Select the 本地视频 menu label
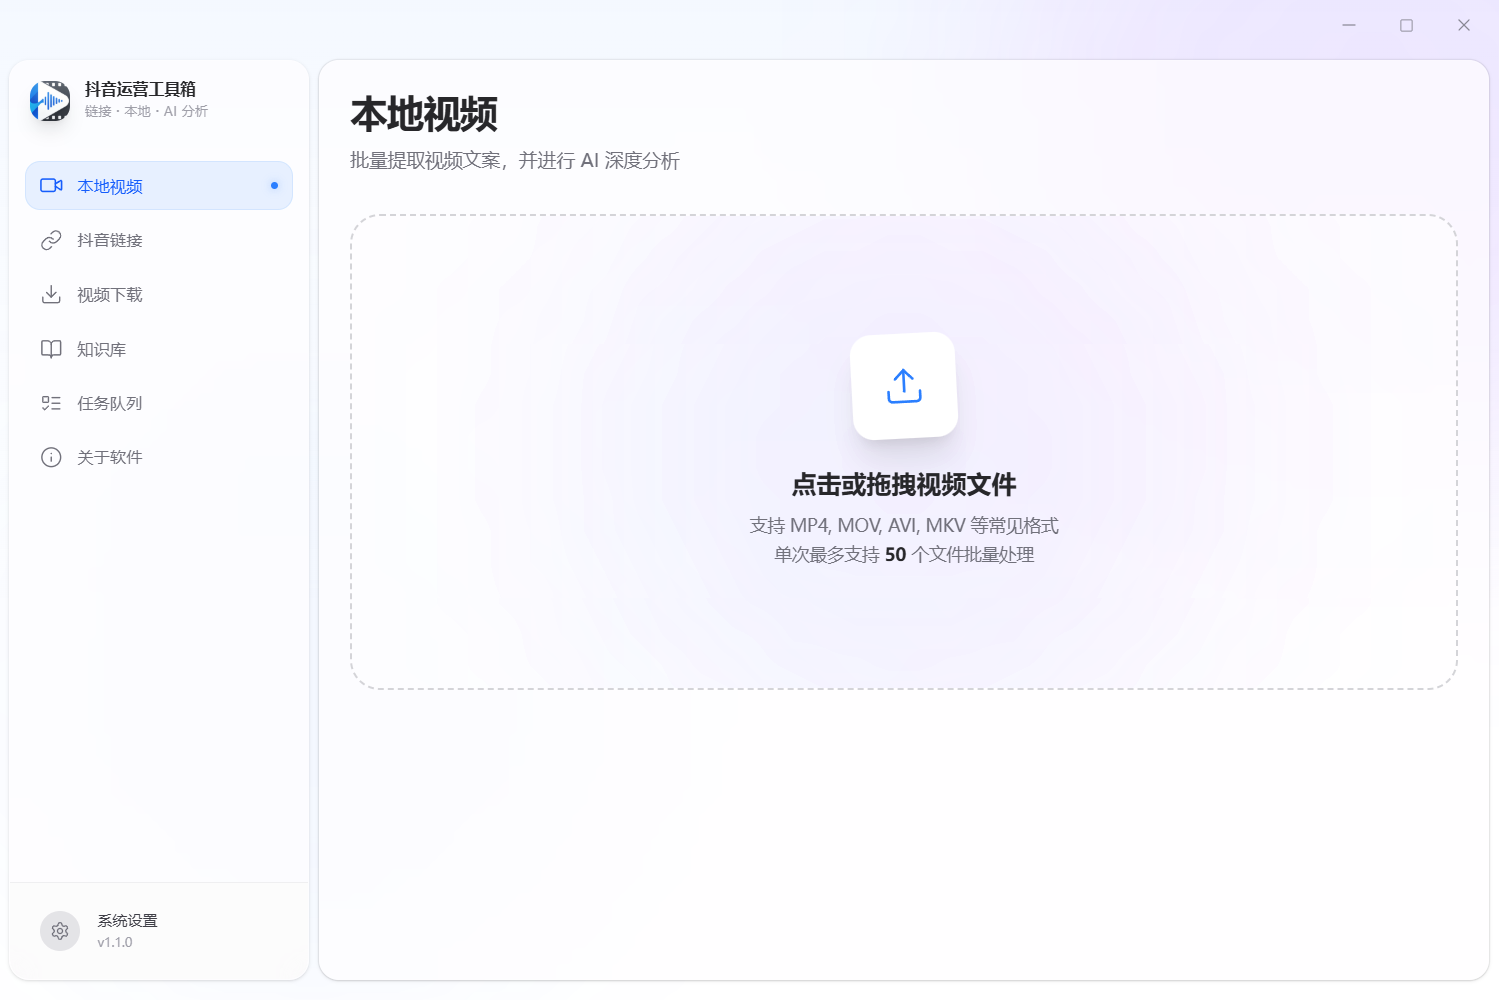The image size is (1499, 1000). pos(110,187)
